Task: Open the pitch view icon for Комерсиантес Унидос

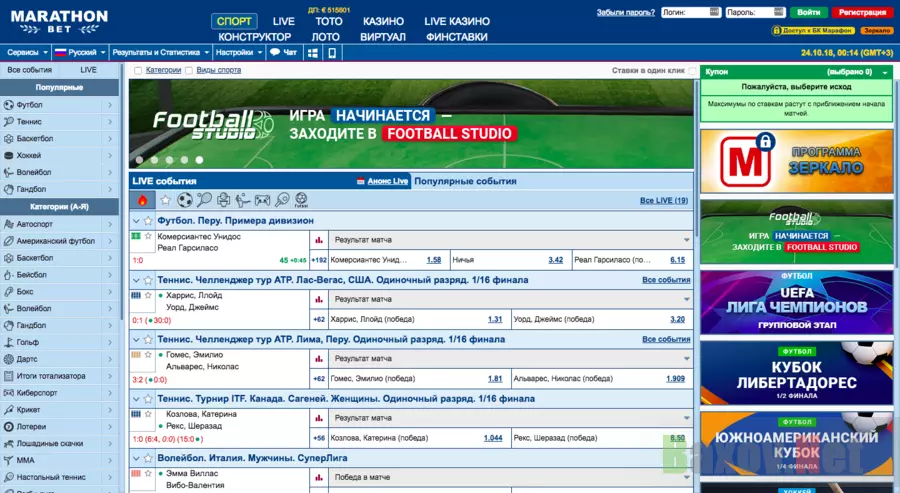Action: 136,236
